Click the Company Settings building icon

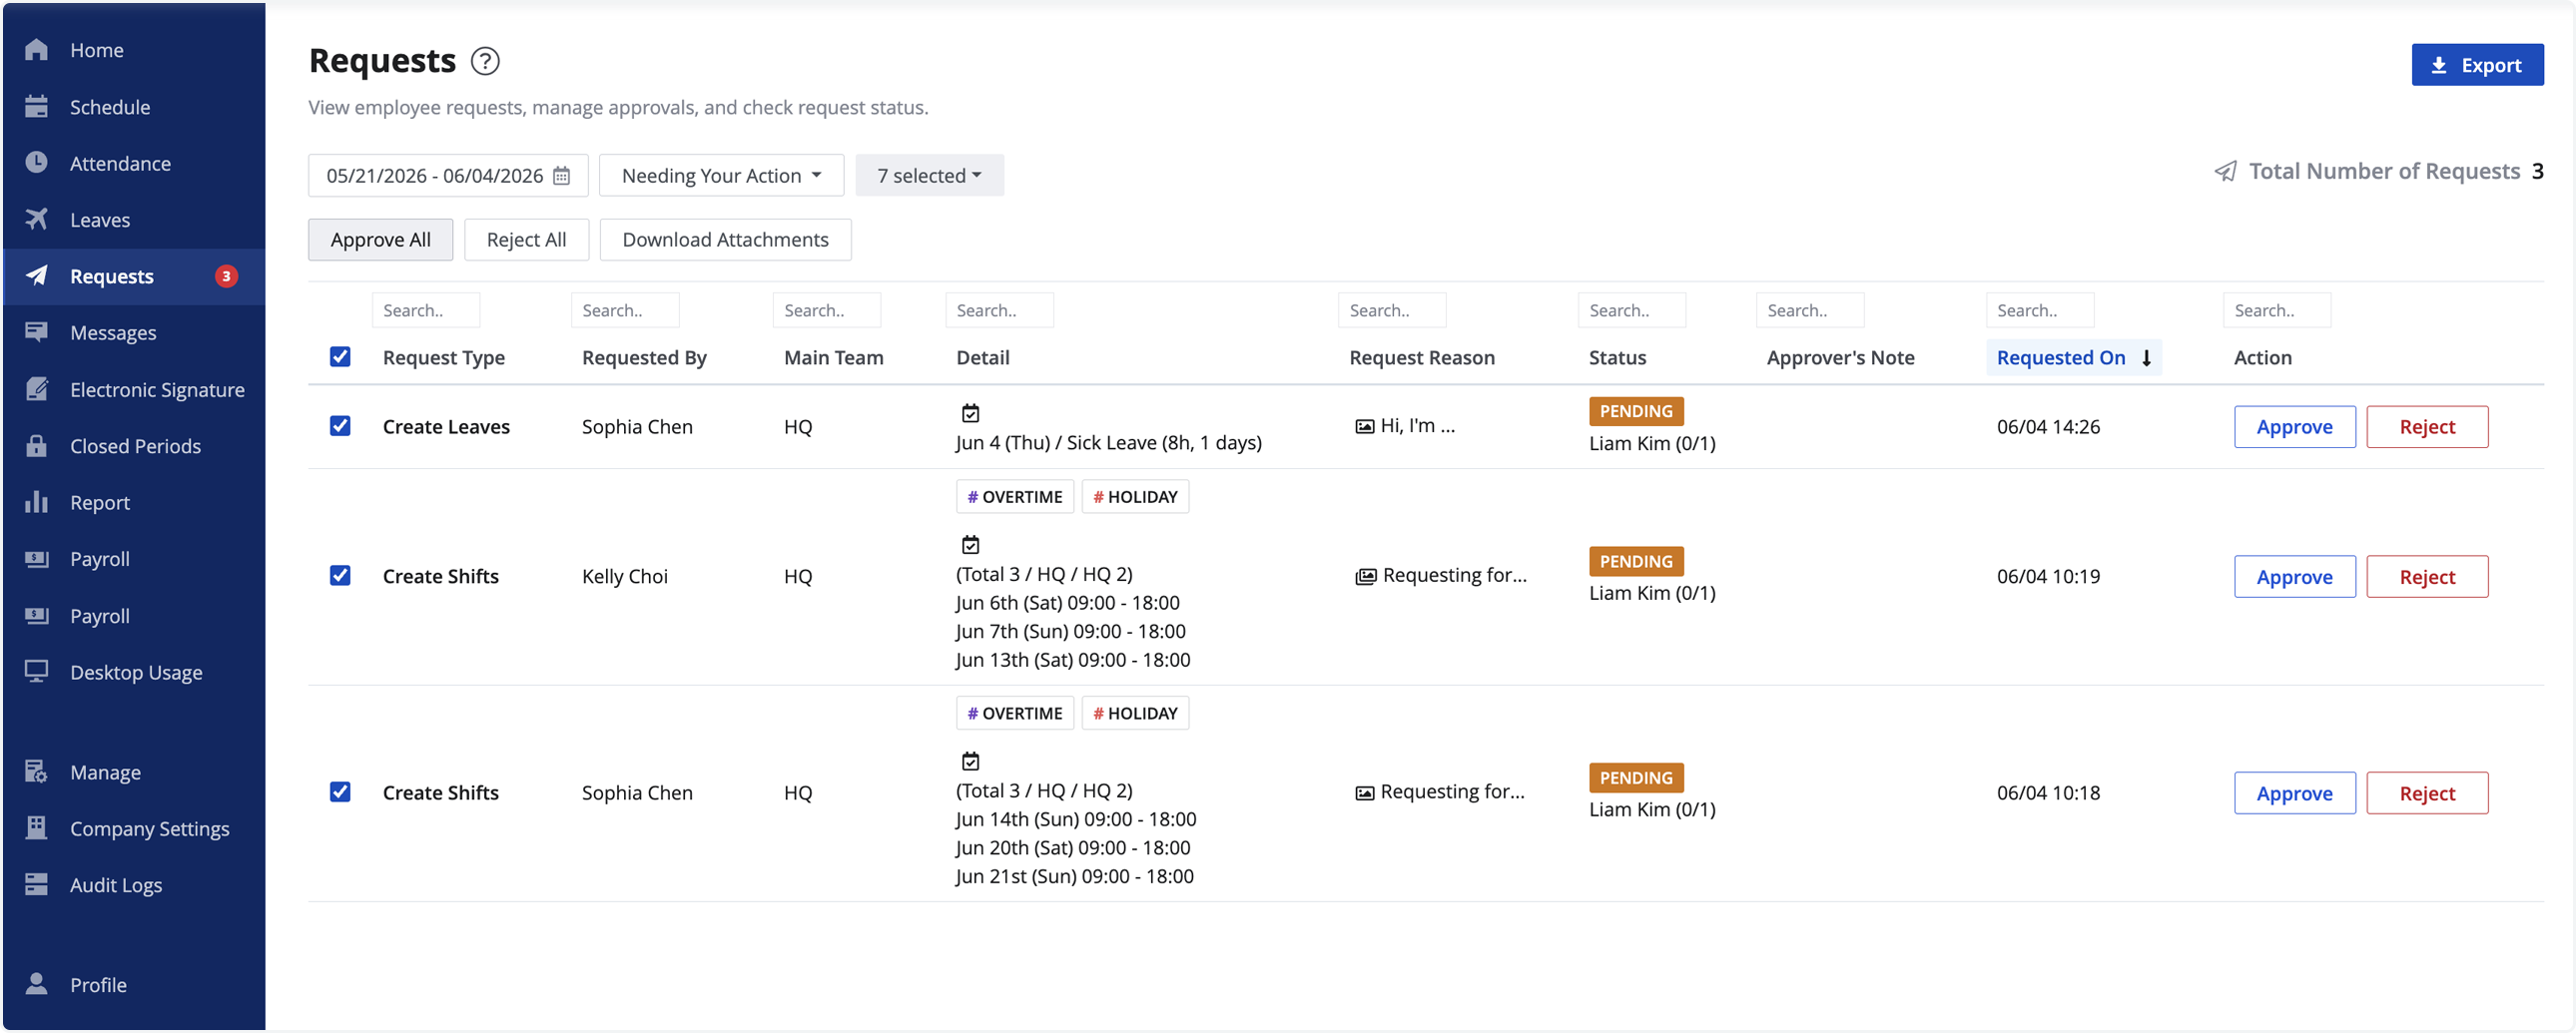(x=36, y=827)
